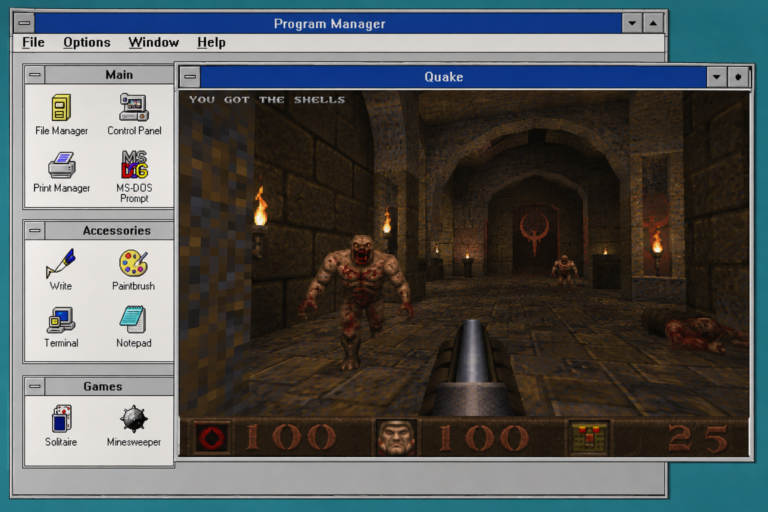Minimize the Program Manager window
Image resolution: width=768 pixels, height=512 pixels.
pos(632,23)
